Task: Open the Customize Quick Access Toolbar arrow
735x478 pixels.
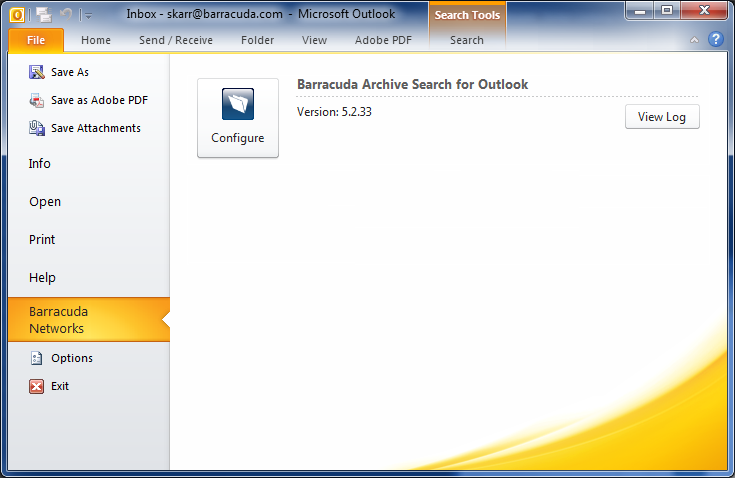Action: (88, 16)
